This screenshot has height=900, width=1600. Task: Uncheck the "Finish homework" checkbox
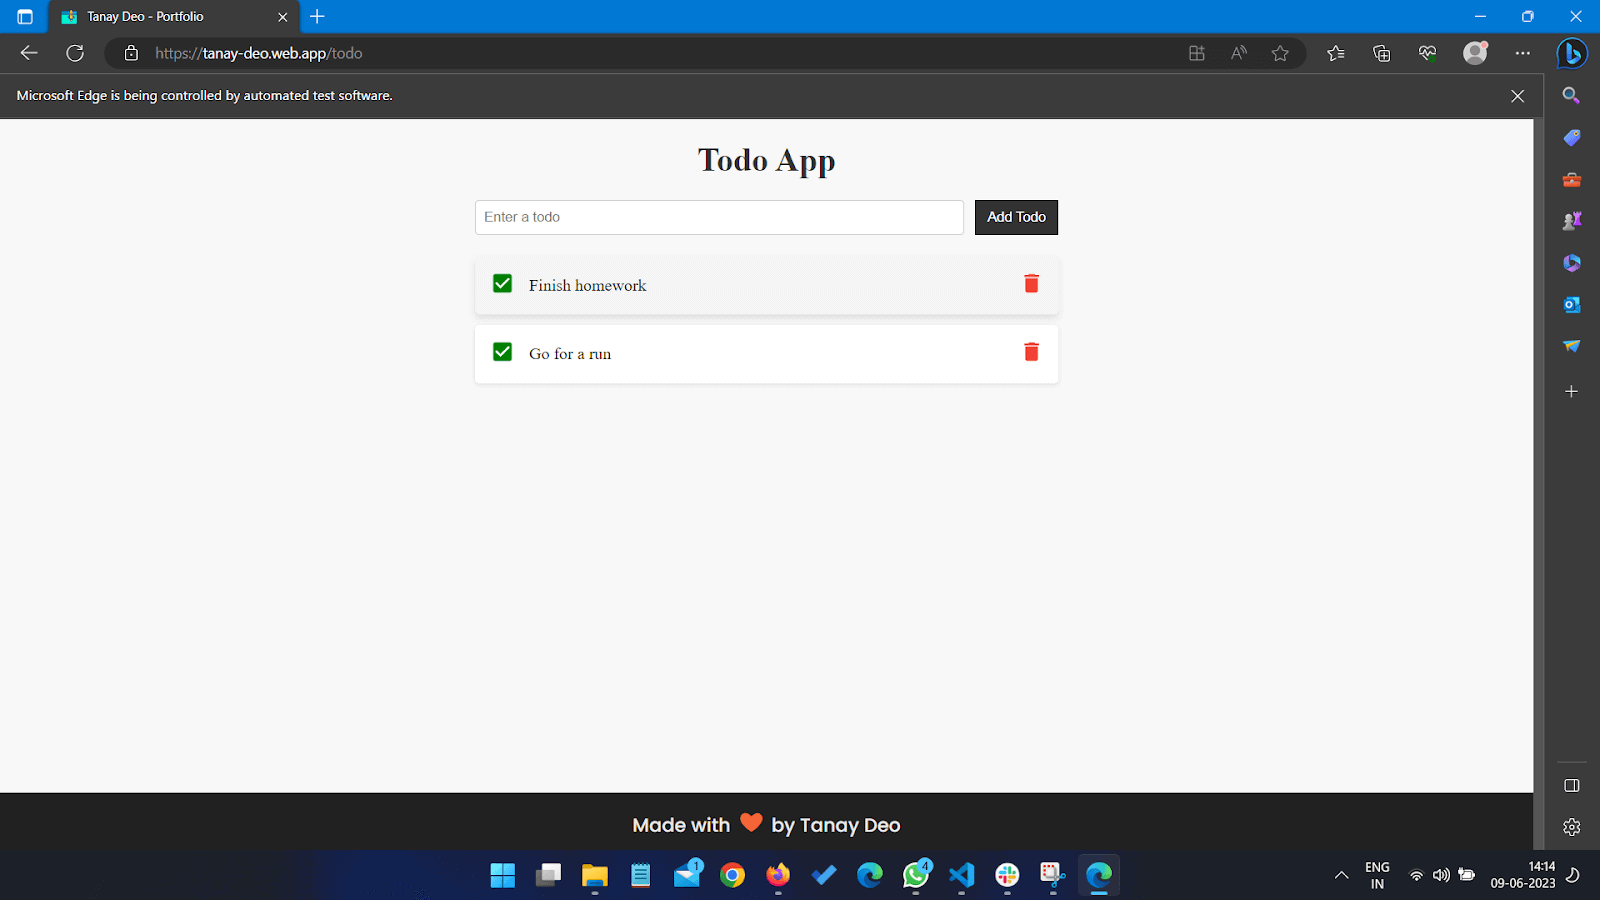click(501, 283)
